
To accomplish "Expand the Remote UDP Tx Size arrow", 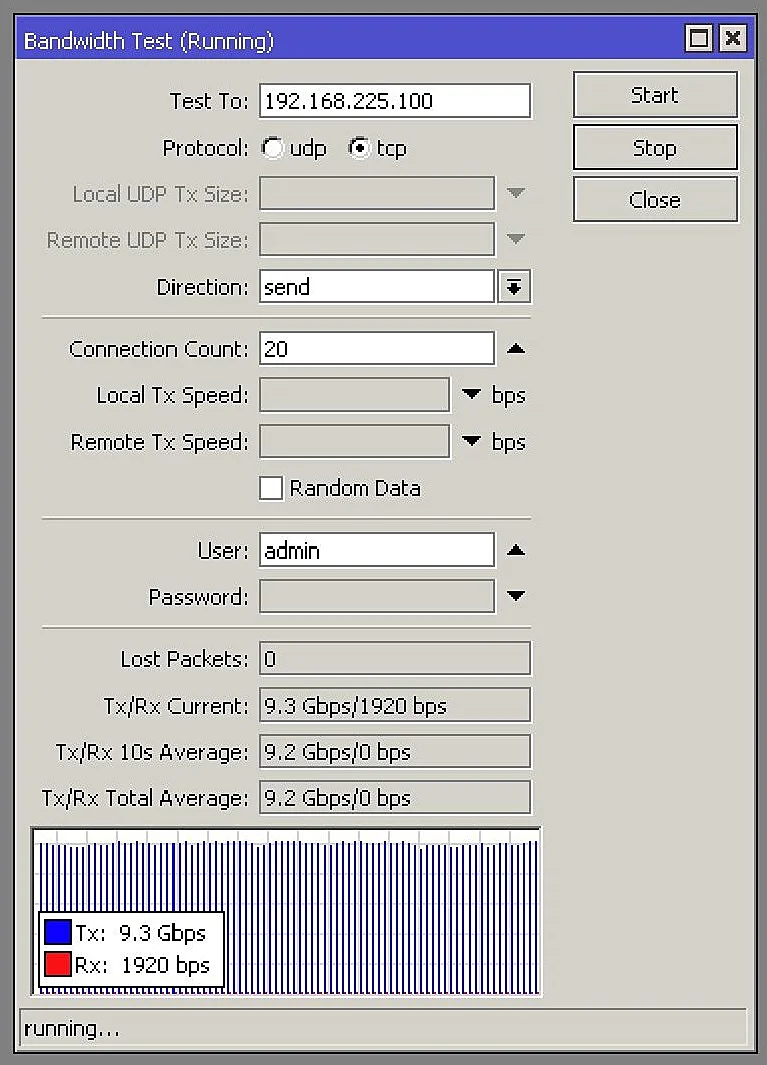I will 515,240.
